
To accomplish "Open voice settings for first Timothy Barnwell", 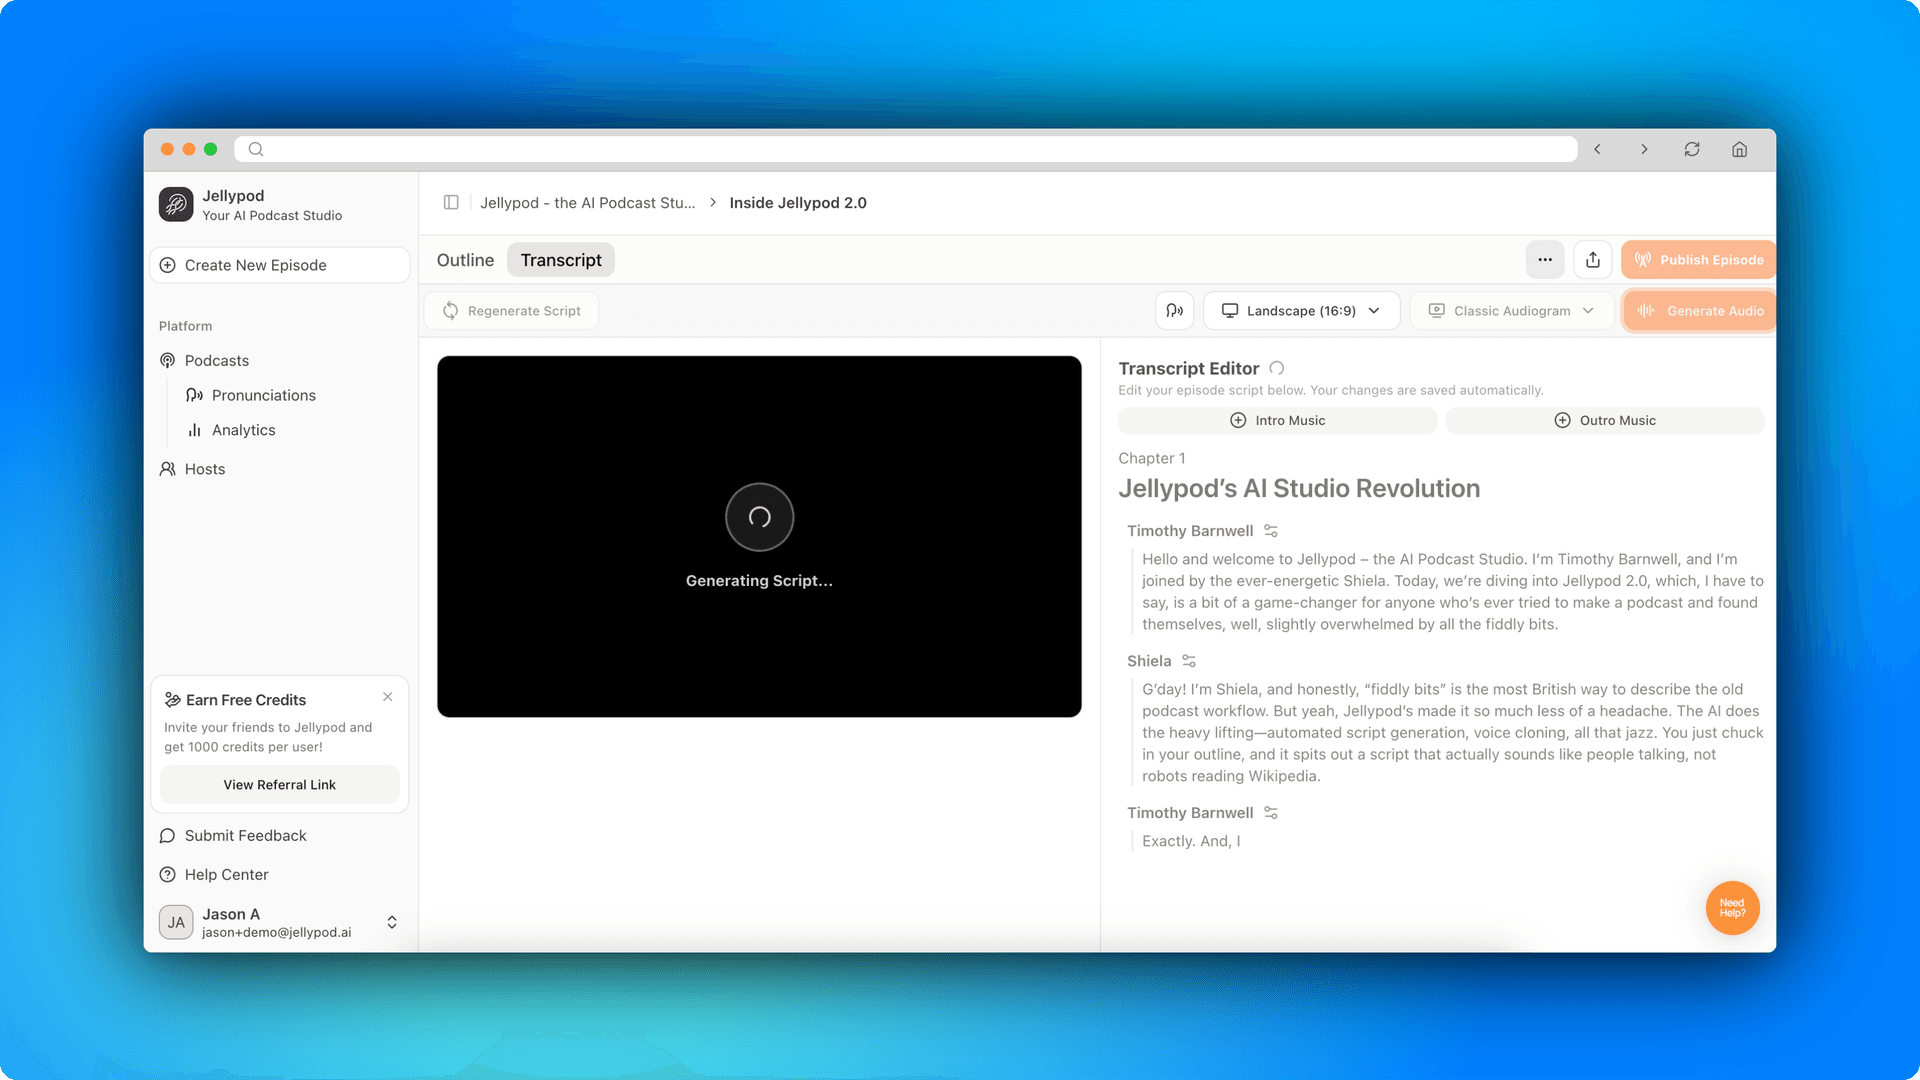I will [1271, 531].
